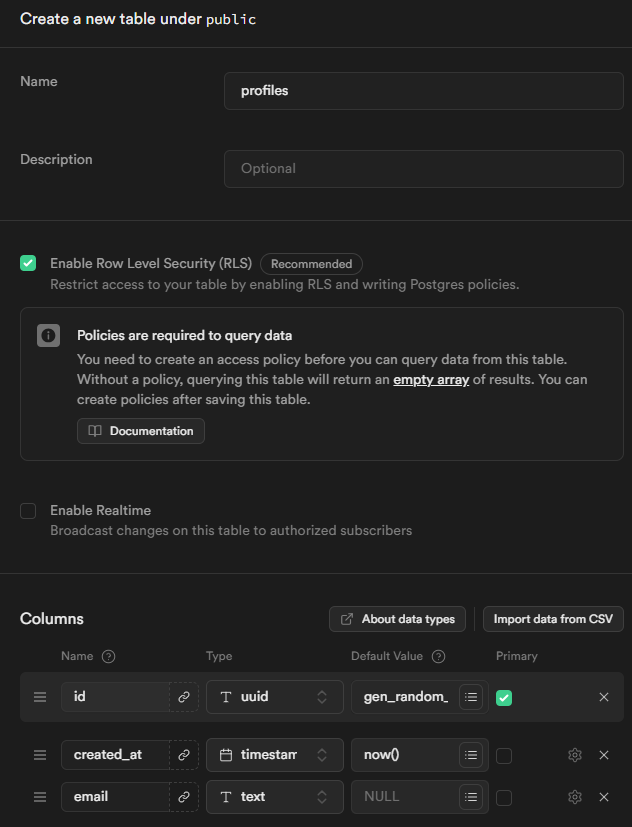
Task: Grab the drag handle of id row
Action: point(40,697)
